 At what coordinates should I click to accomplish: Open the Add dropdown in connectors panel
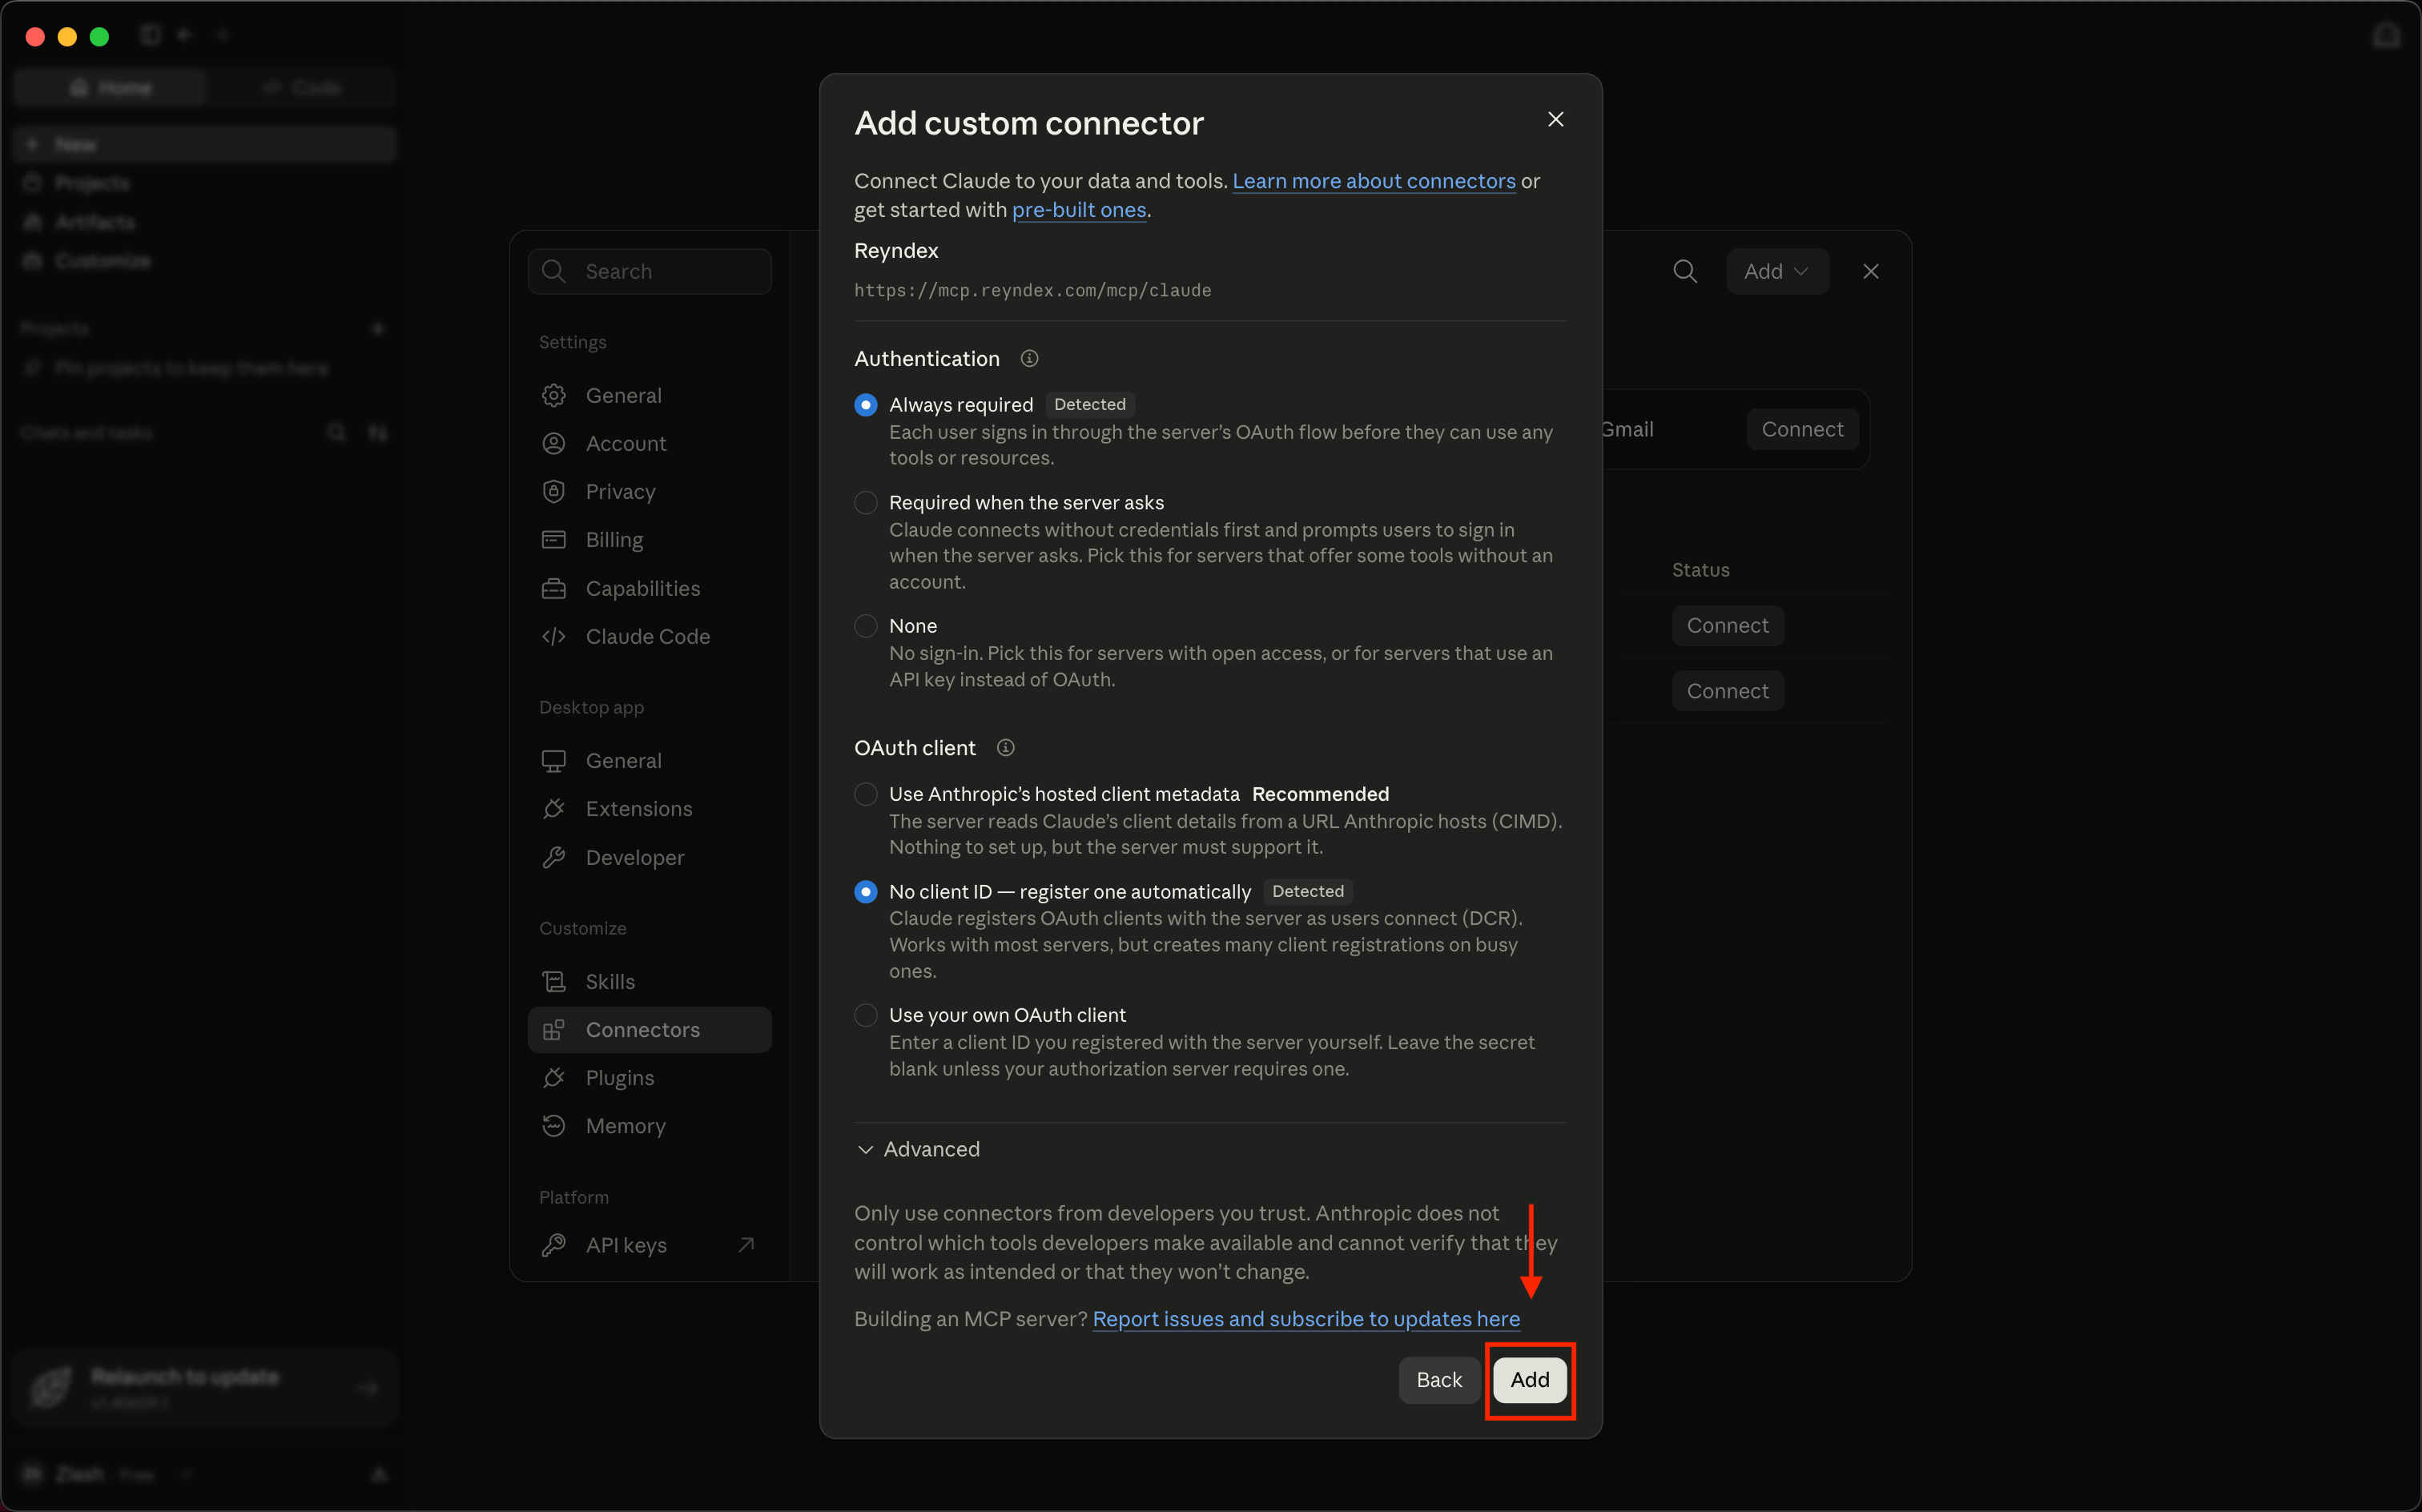click(1777, 271)
